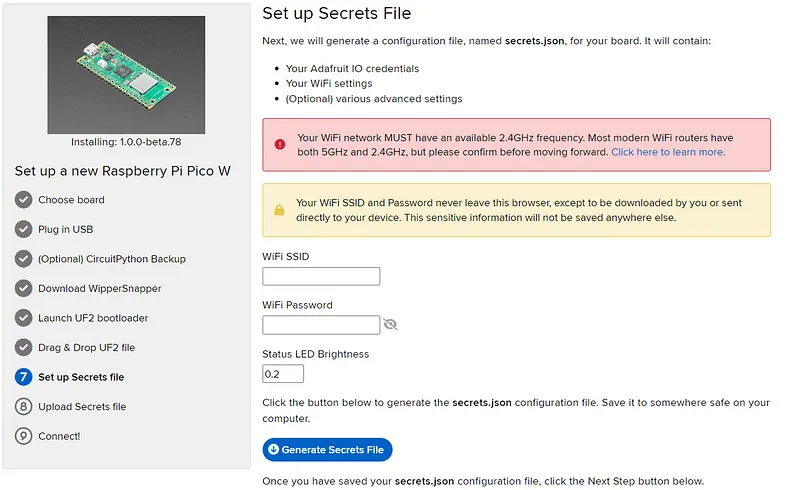Open the (Optional) CircuitPython Backup step
The image size is (786, 490).
tap(112, 259)
